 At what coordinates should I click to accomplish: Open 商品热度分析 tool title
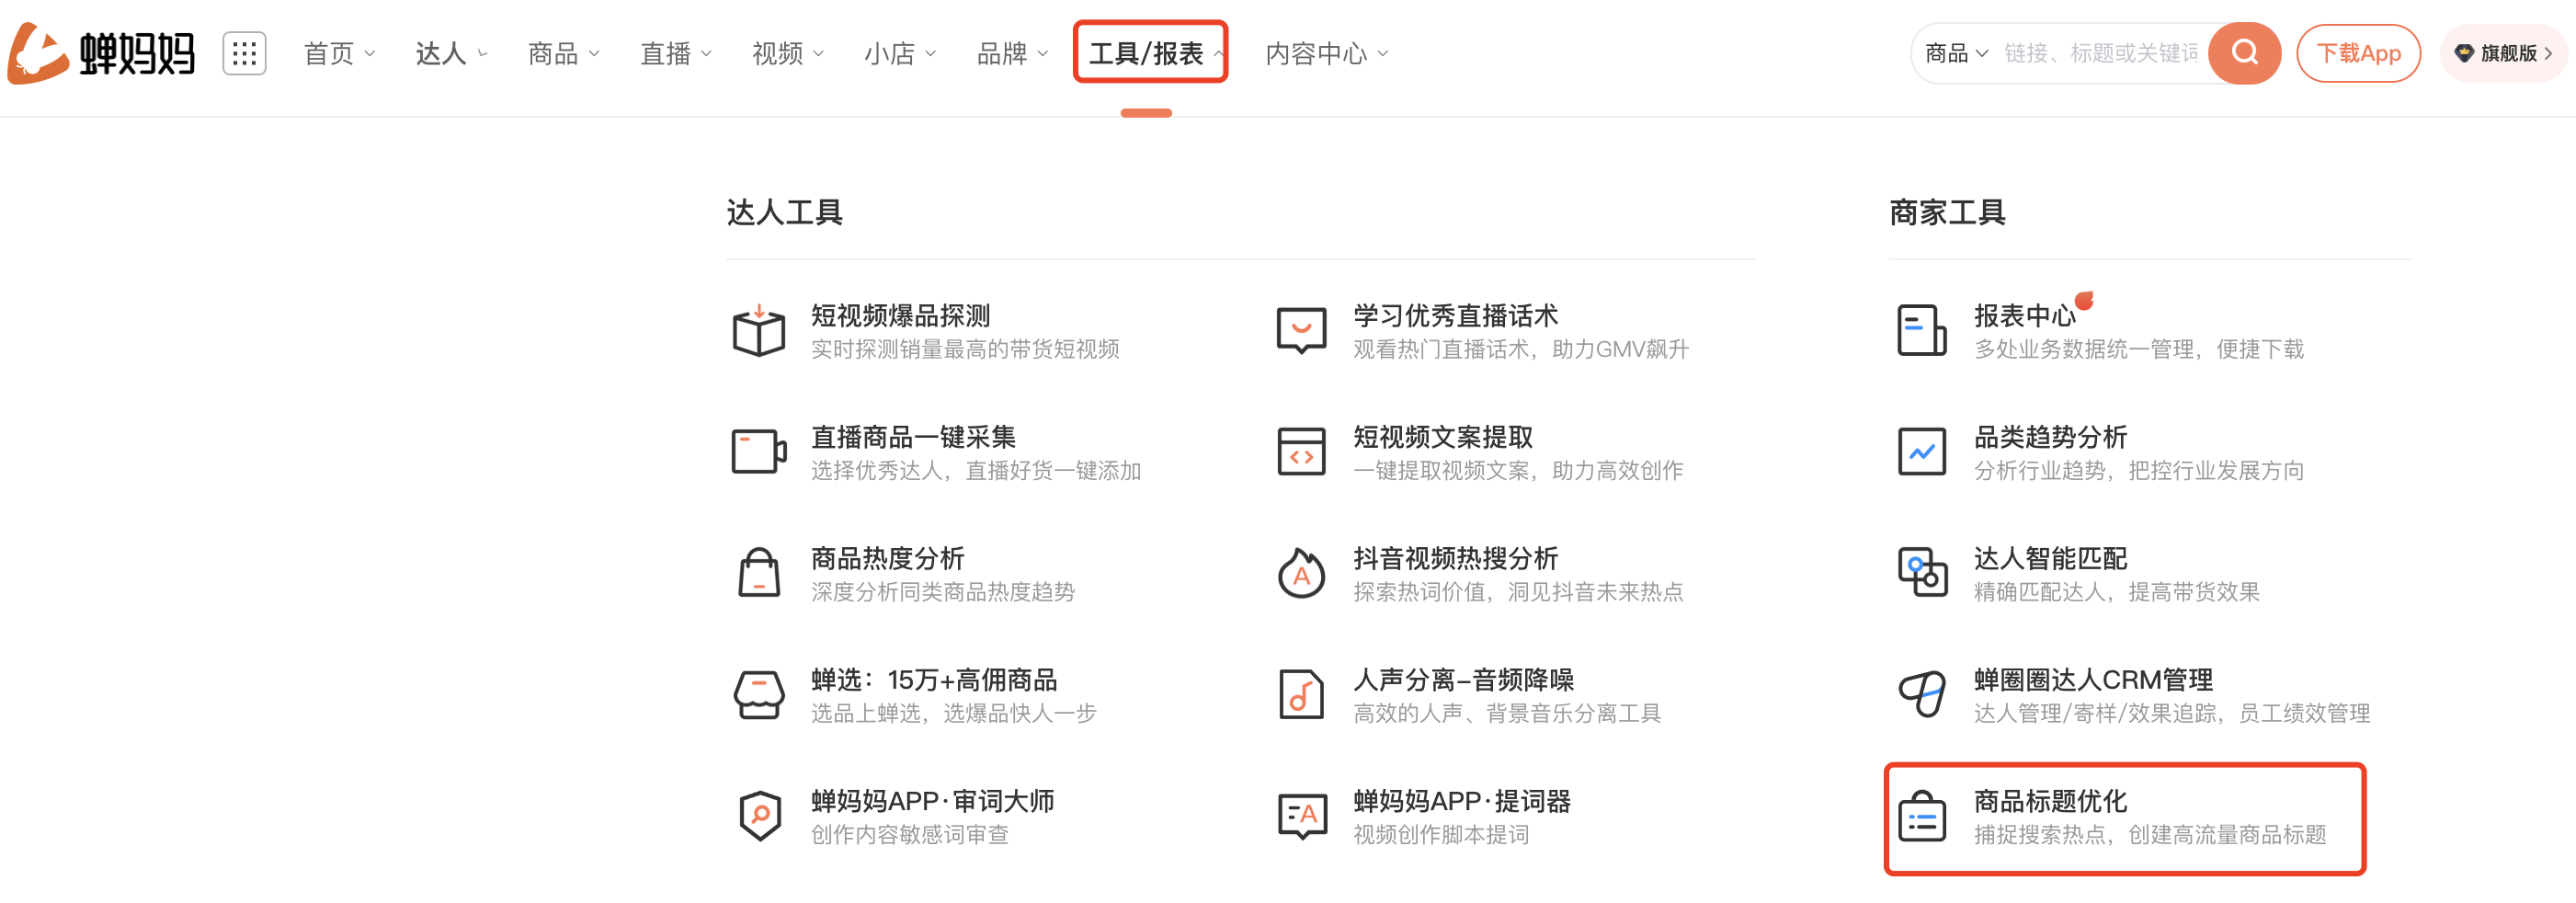tap(887, 558)
